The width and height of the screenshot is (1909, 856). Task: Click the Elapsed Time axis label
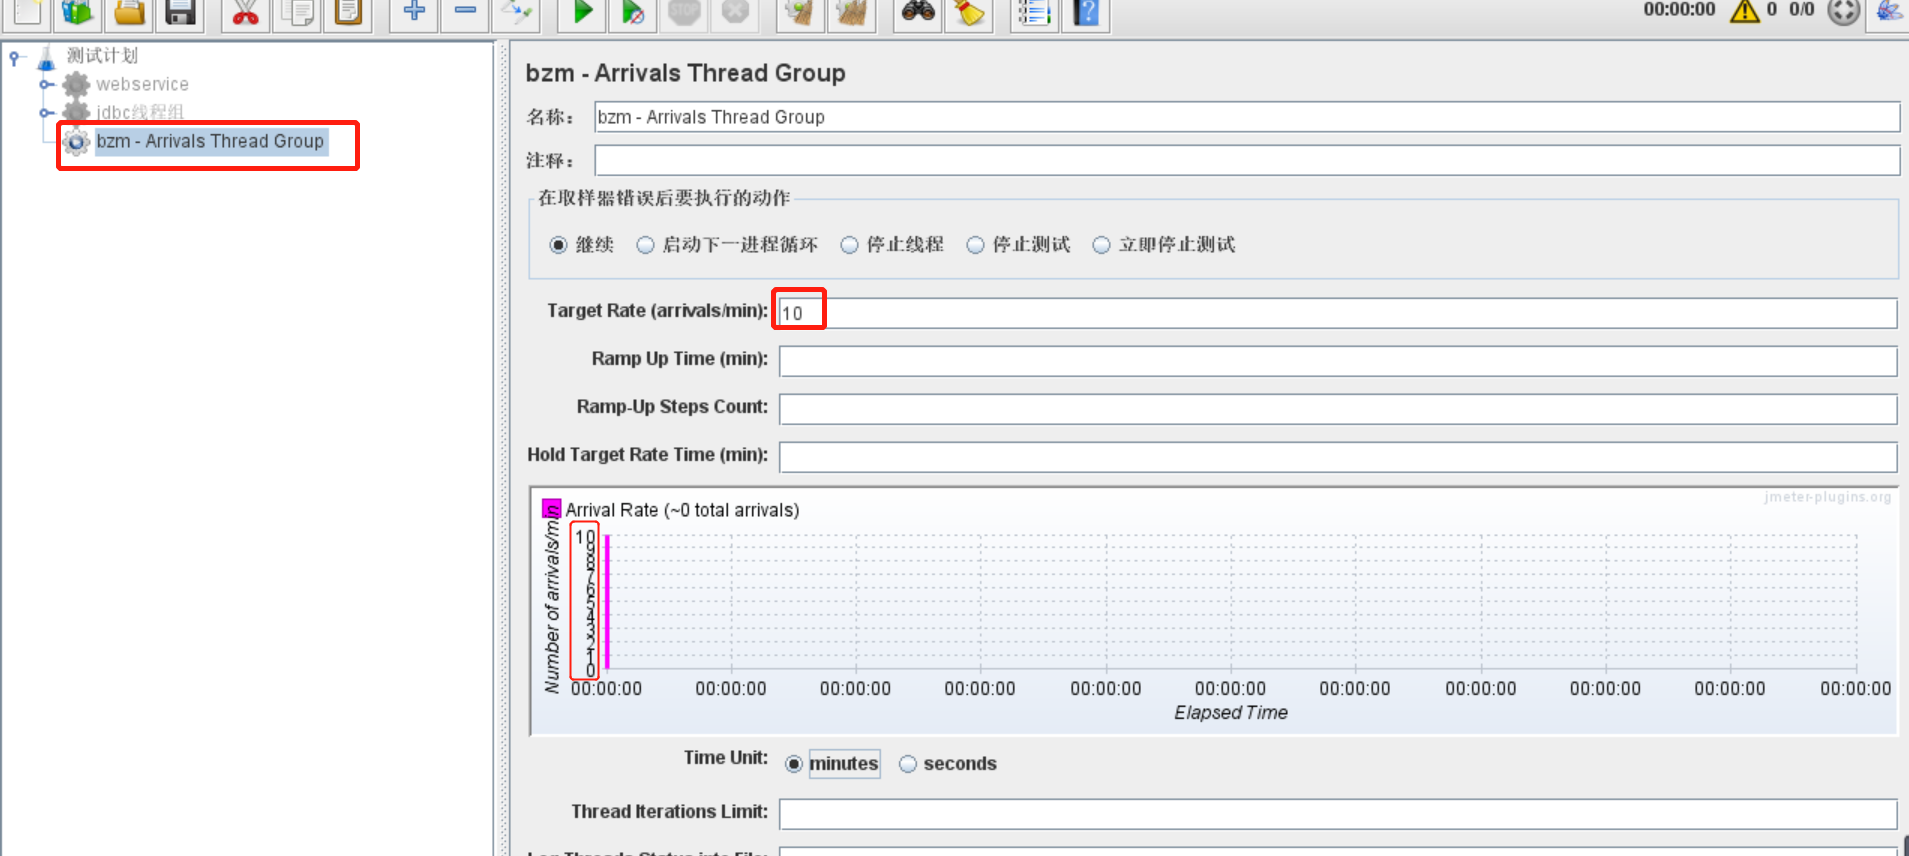1231,713
